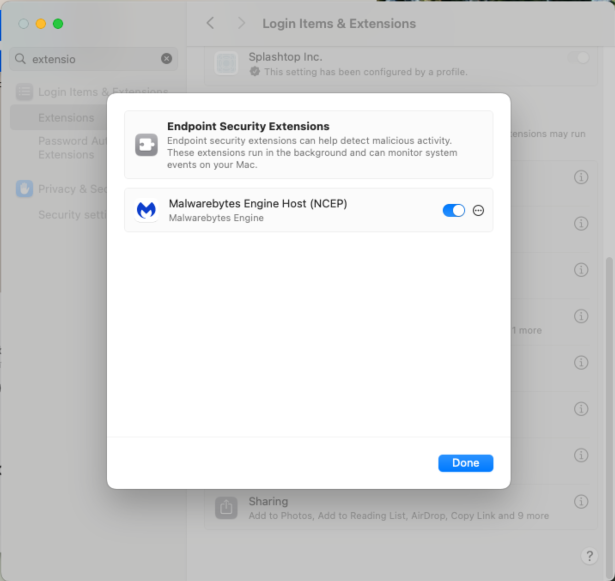Click the Malwarebytes app icon
This screenshot has width=615, height=581.
[146, 210]
